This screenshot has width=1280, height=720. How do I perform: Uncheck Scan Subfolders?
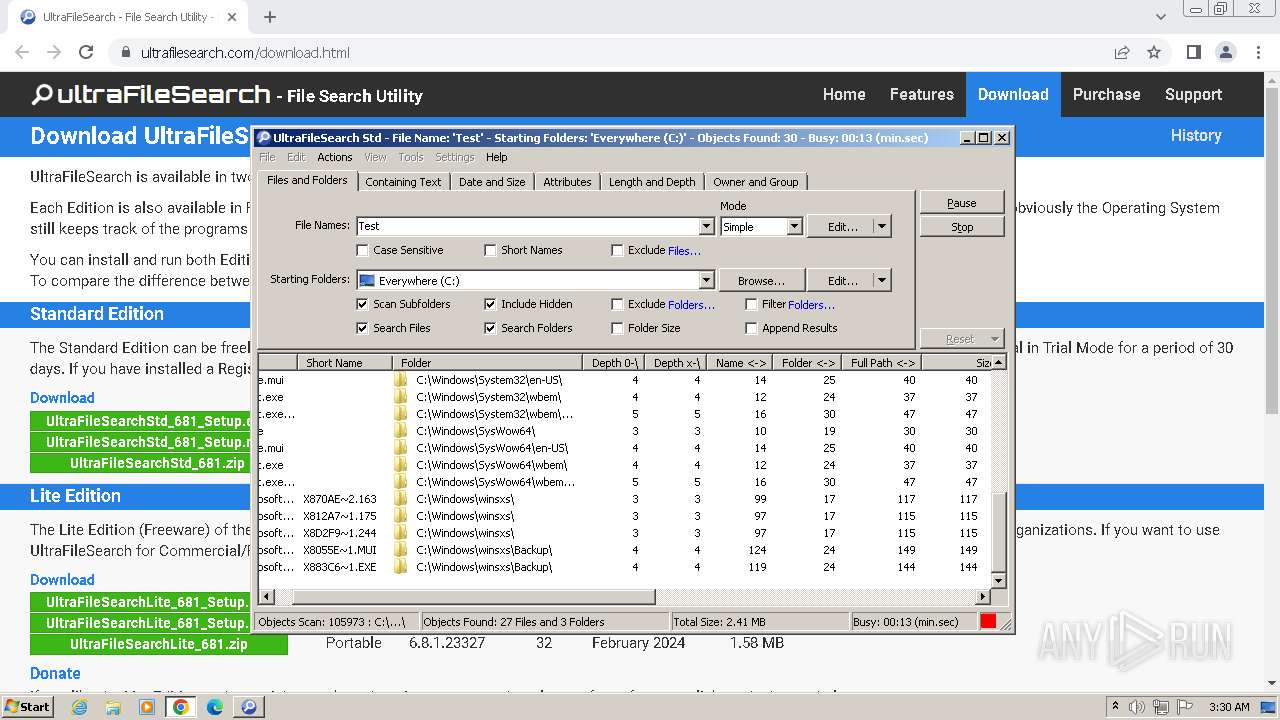pyautogui.click(x=363, y=304)
